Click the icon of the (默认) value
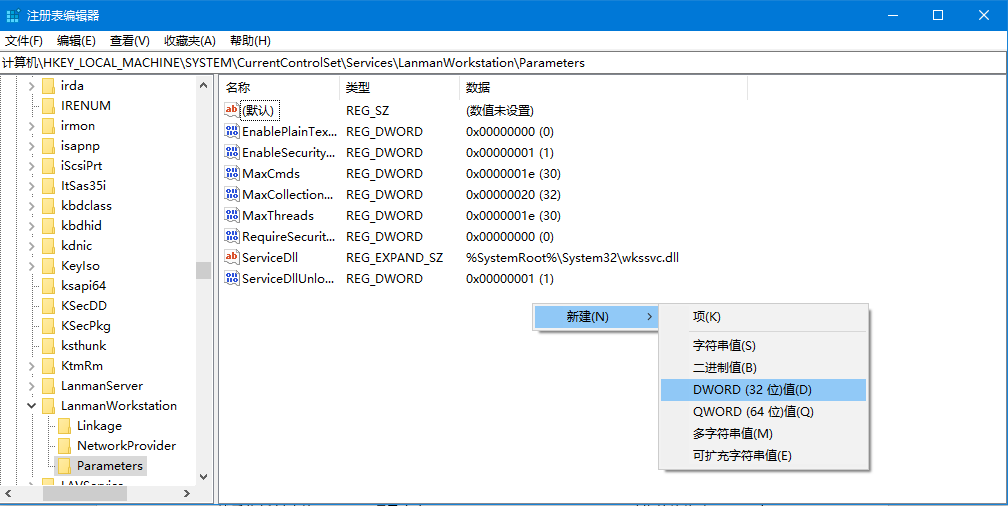This screenshot has width=1008, height=506. pos(232,111)
